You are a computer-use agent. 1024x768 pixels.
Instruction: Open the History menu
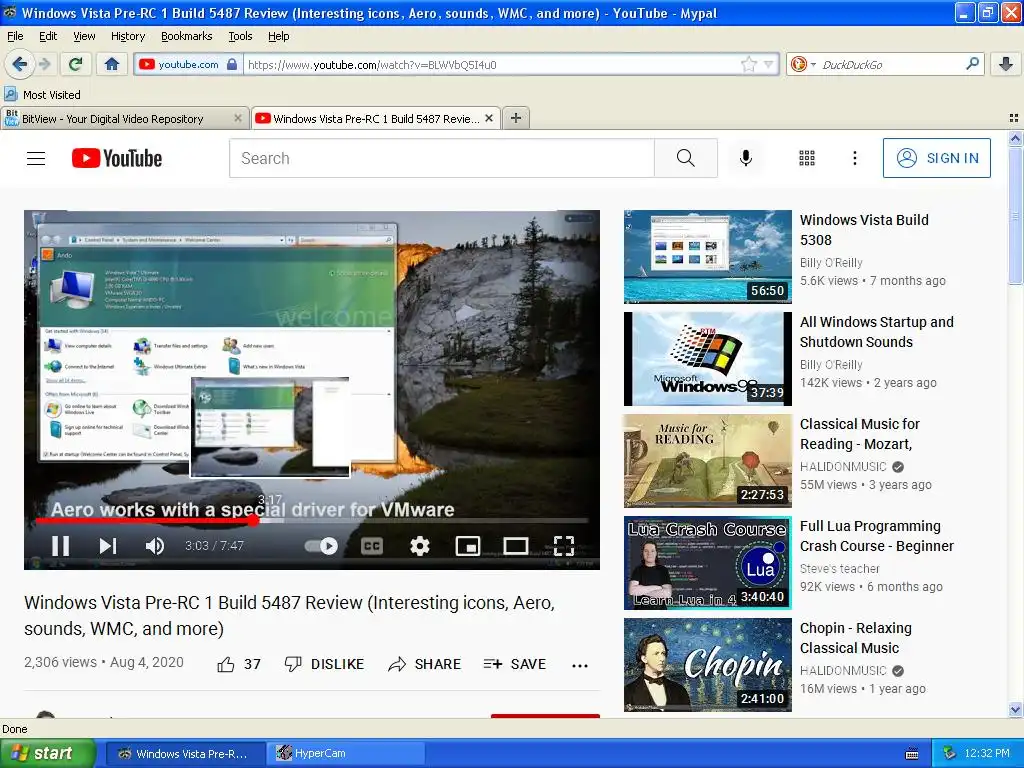[x=127, y=36]
